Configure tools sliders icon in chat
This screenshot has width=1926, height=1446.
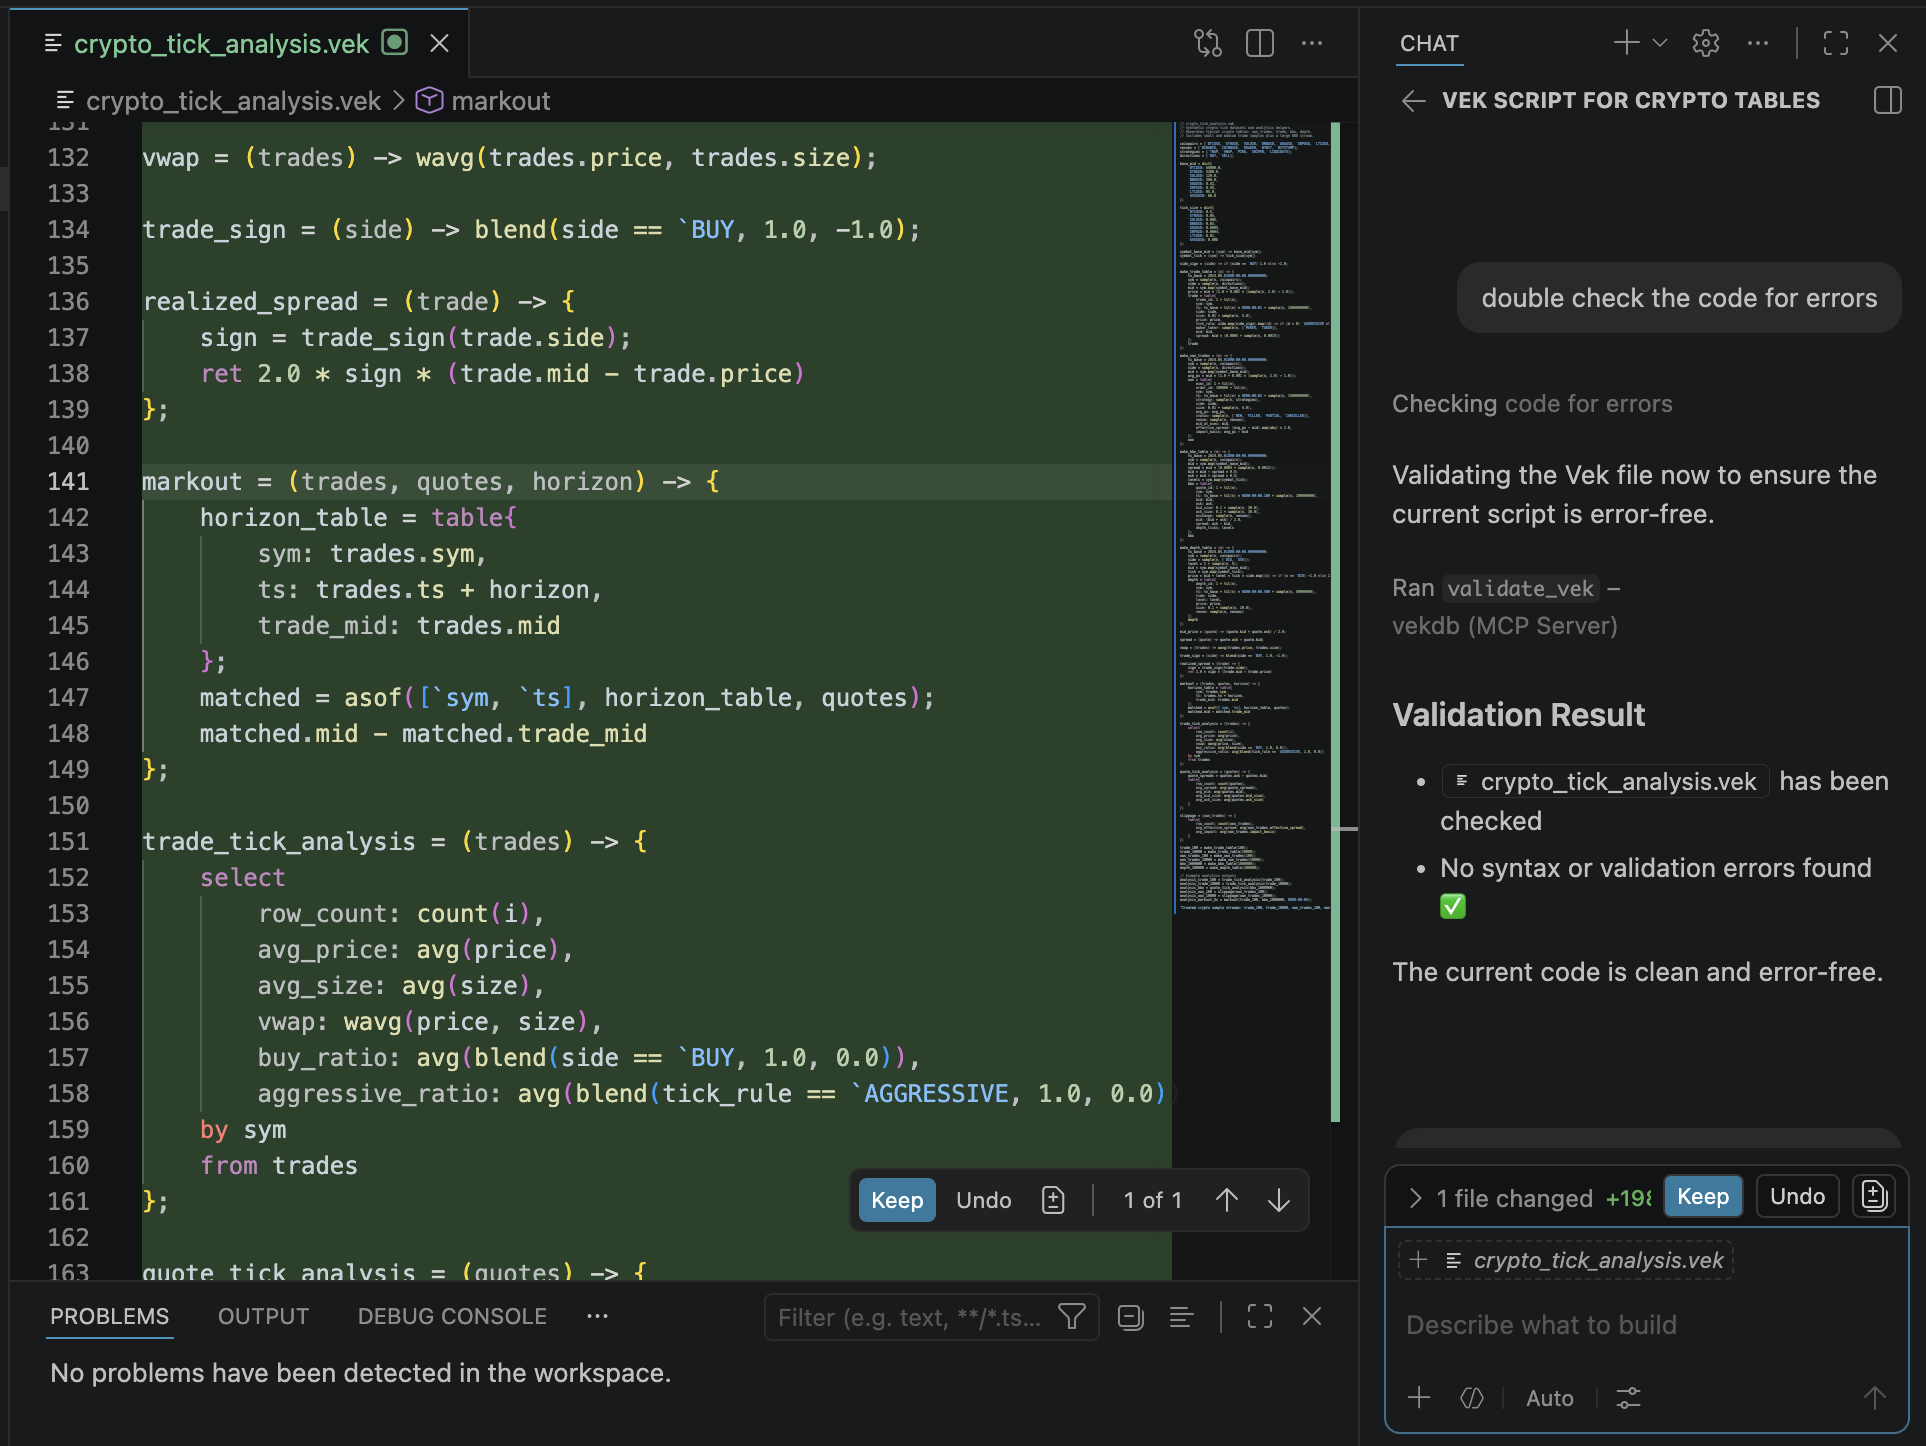pyautogui.click(x=1628, y=1398)
